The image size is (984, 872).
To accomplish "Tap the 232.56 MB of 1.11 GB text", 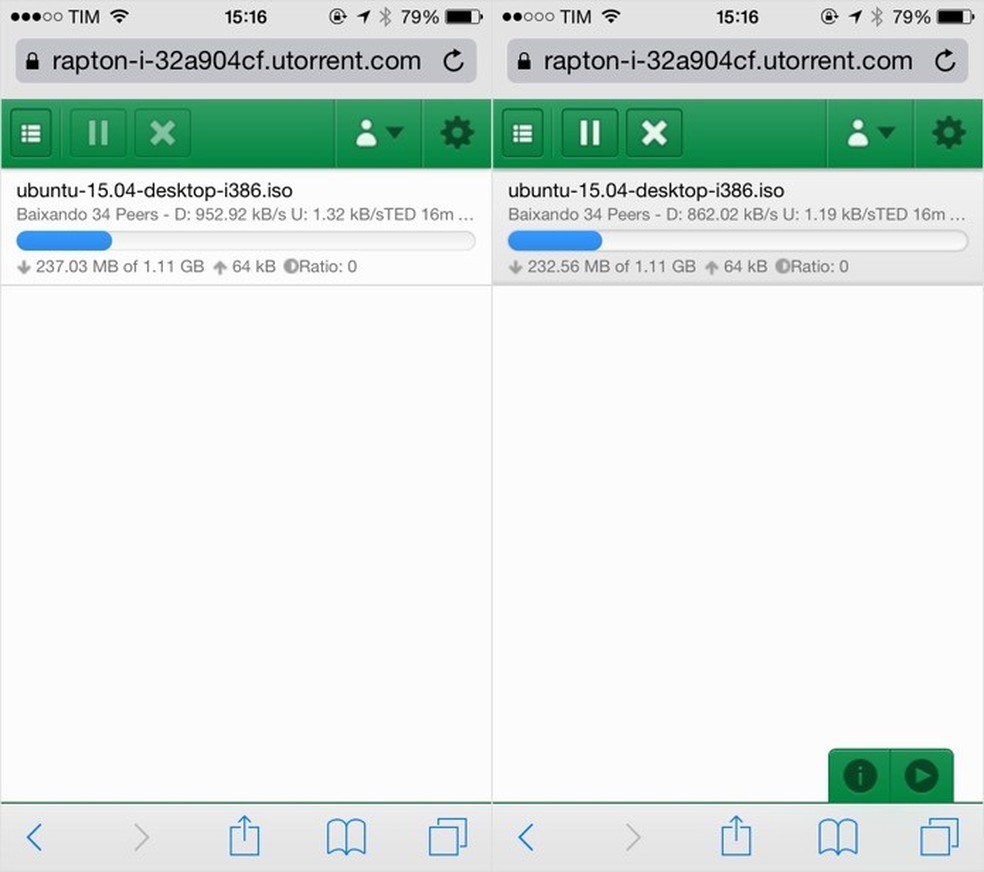I will tap(611, 267).
